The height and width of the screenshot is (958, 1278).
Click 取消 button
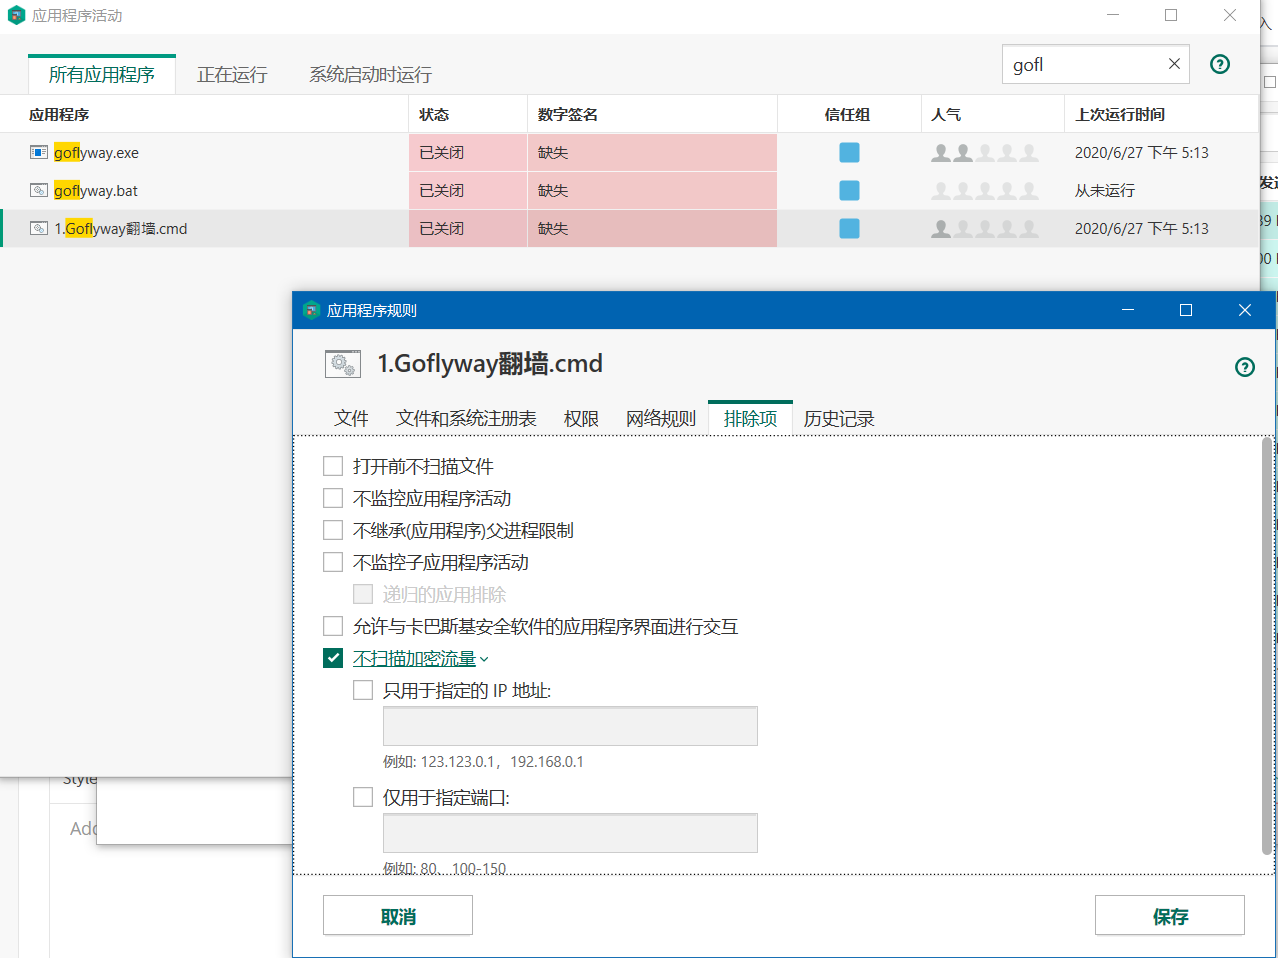398,916
